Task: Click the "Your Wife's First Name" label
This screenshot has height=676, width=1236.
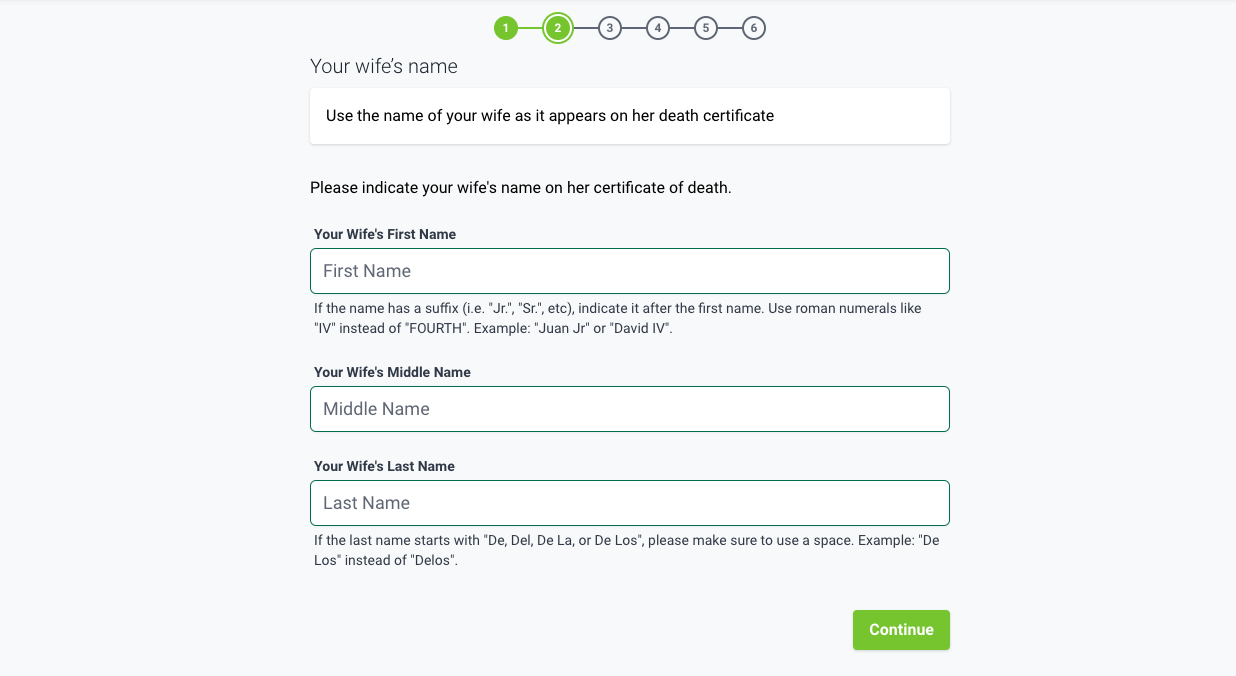Action: click(x=385, y=234)
